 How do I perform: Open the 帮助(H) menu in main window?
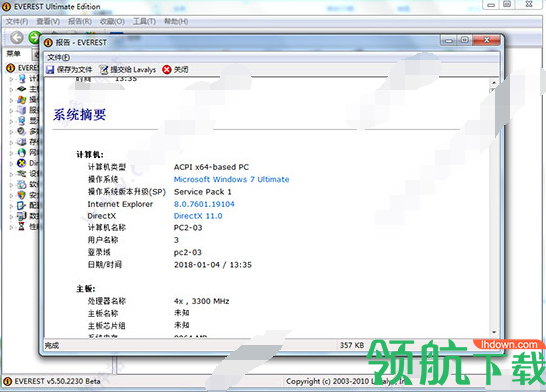click(176, 22)
